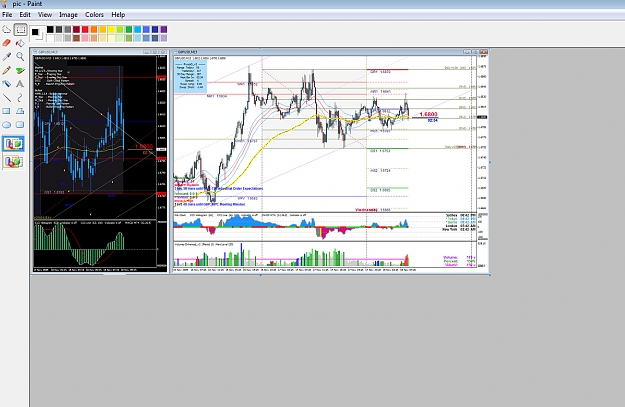Click the canvas bottom-right corner handle
Viewport: 625px width, 407px height.
(490, 275)
